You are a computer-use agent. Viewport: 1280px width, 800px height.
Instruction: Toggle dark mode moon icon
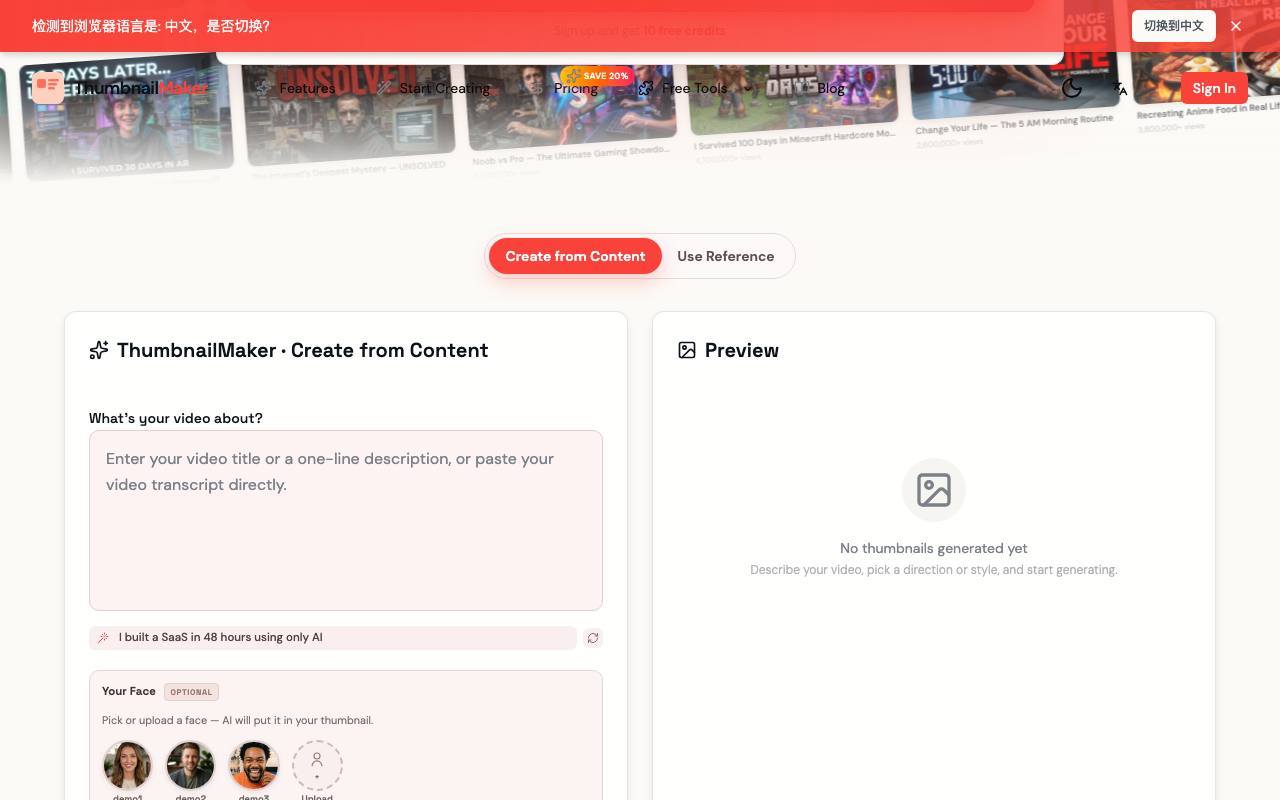pyautogui.click(x=1072, y=88)
